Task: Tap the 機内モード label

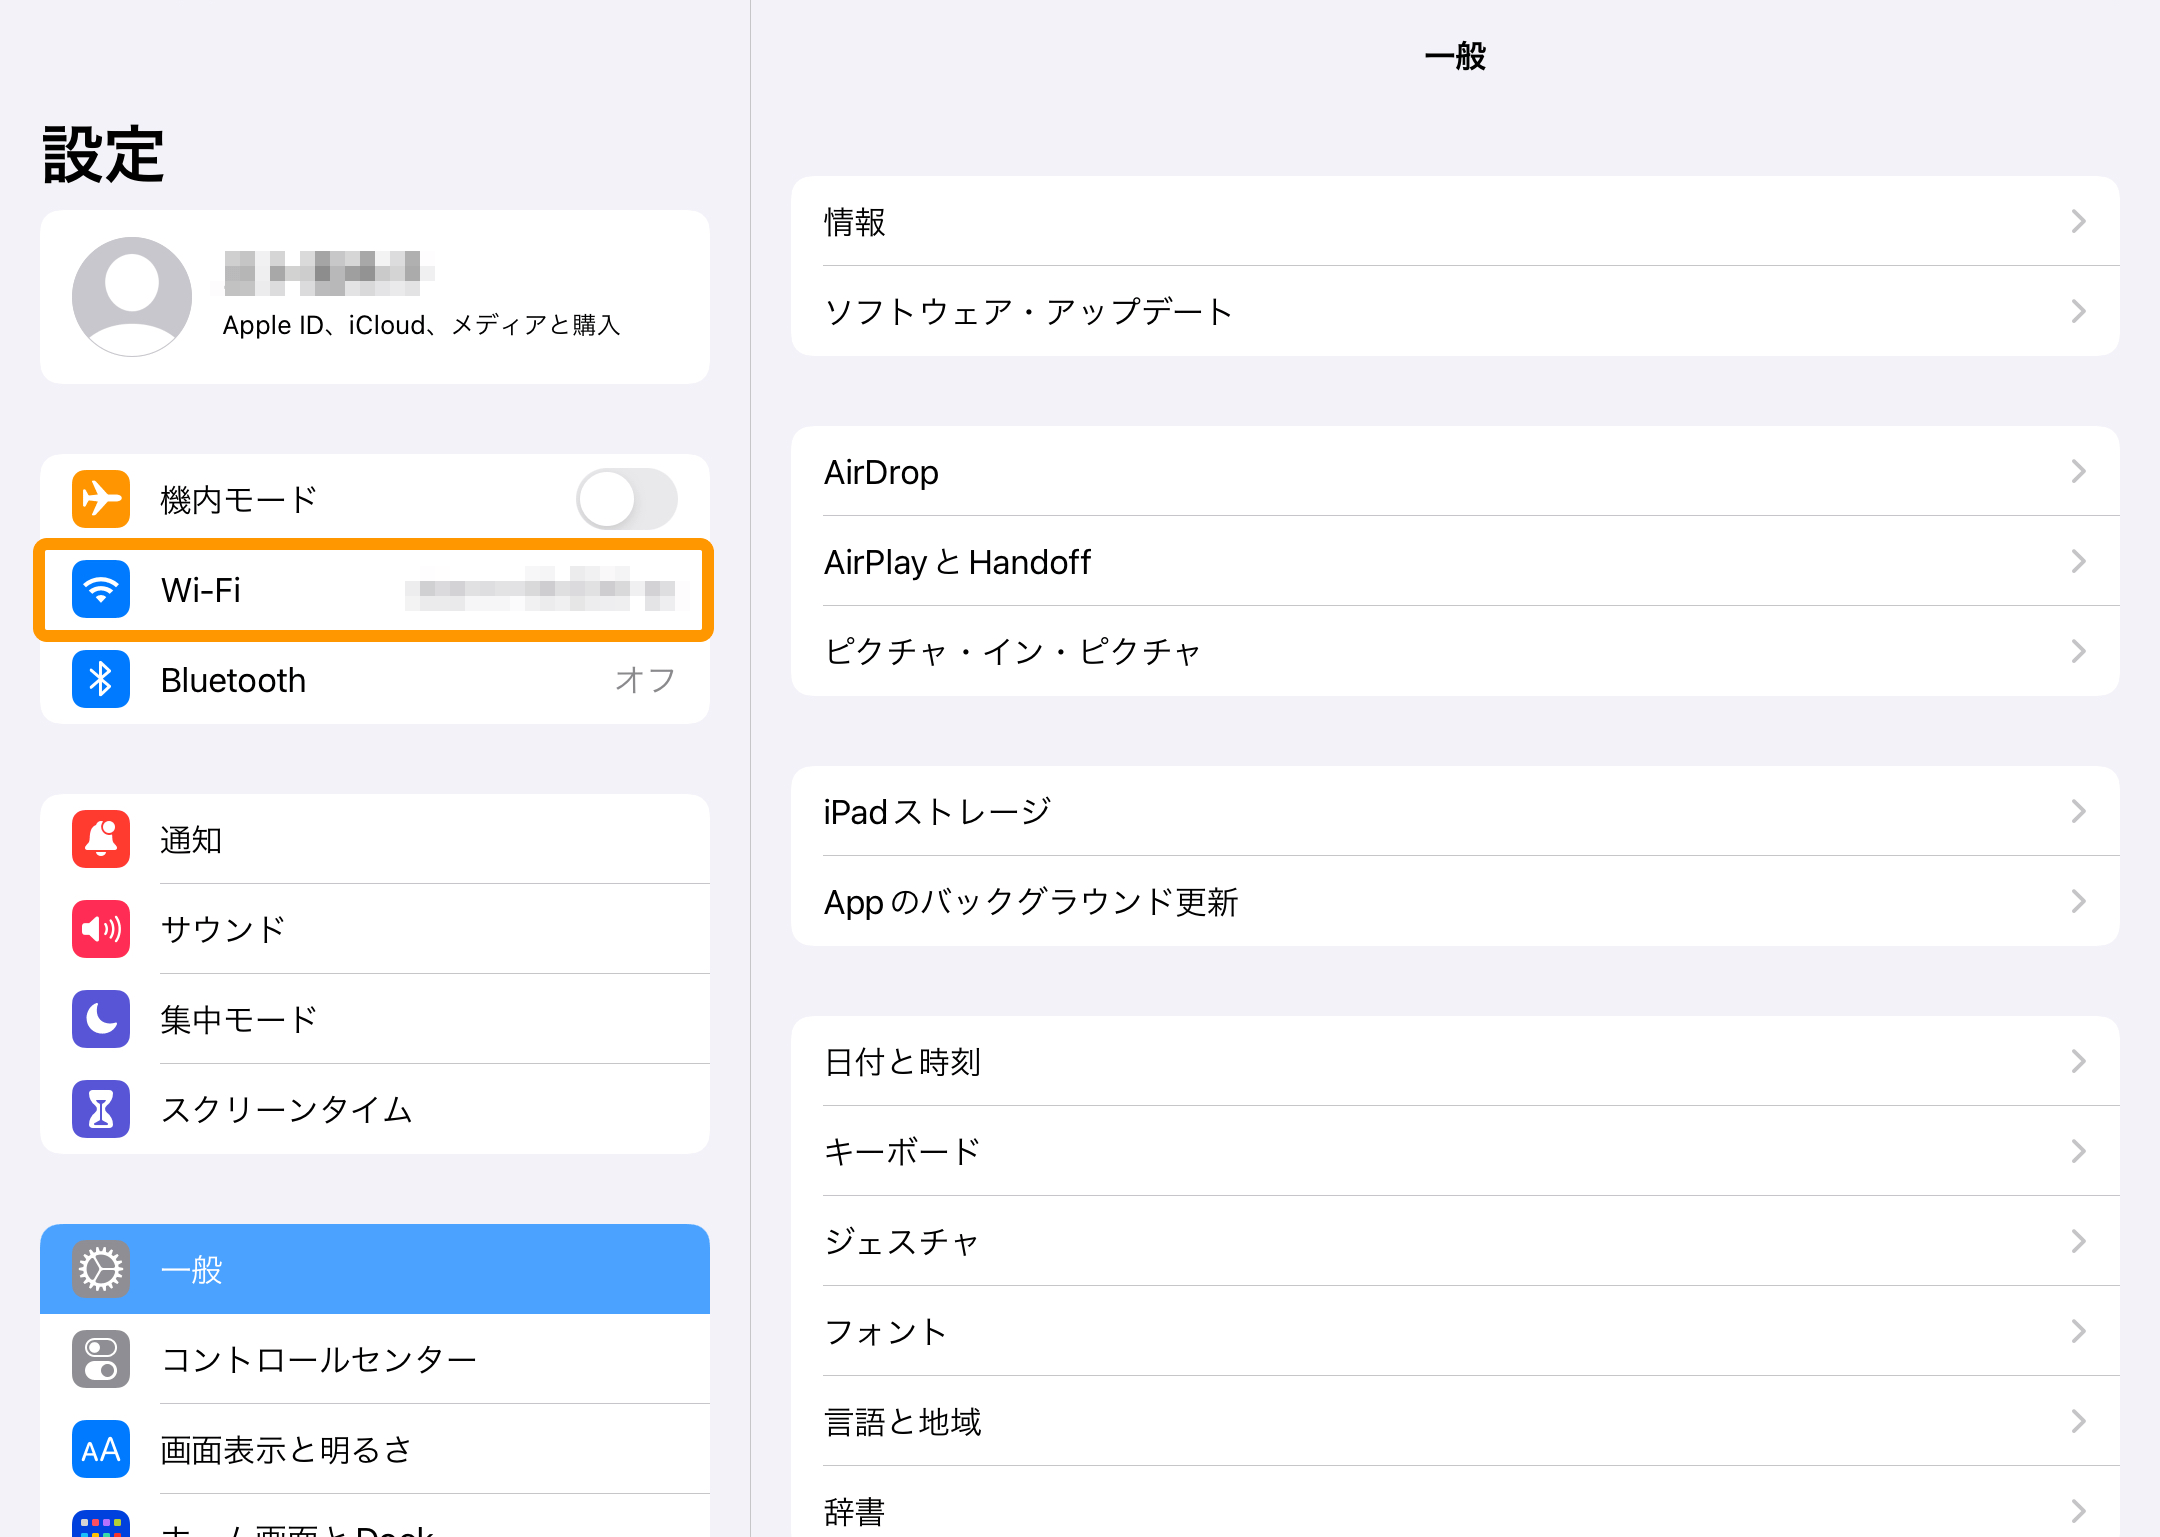Action: click(239, 500)
